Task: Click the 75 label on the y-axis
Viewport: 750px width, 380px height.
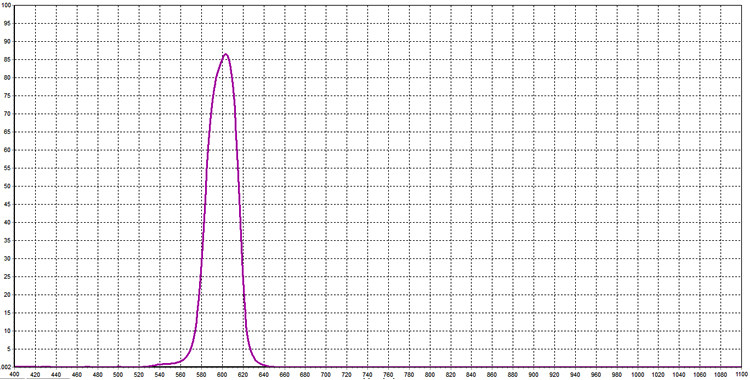Action: tap(8, 96)
